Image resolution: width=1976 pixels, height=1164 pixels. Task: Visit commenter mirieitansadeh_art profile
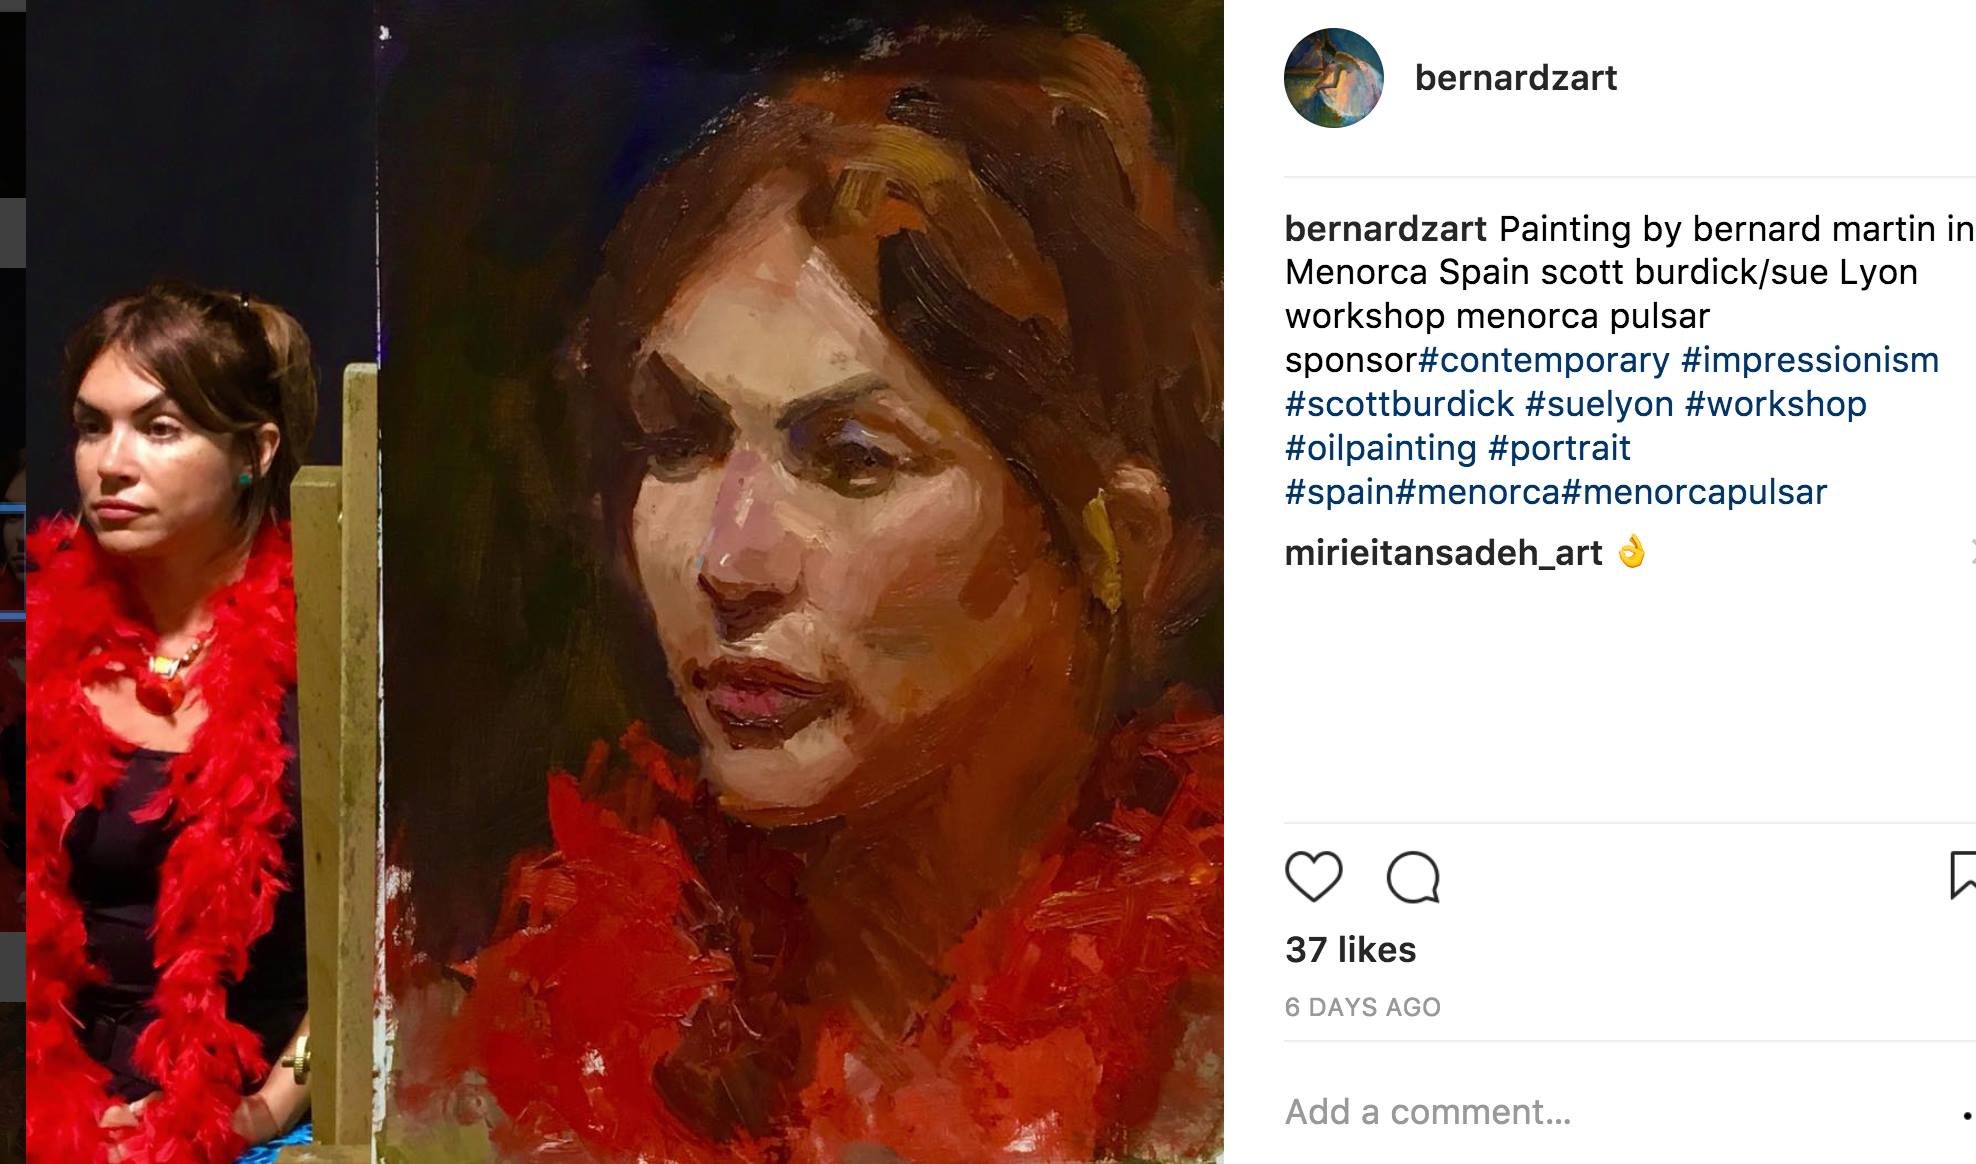(x=1443, y=553)
